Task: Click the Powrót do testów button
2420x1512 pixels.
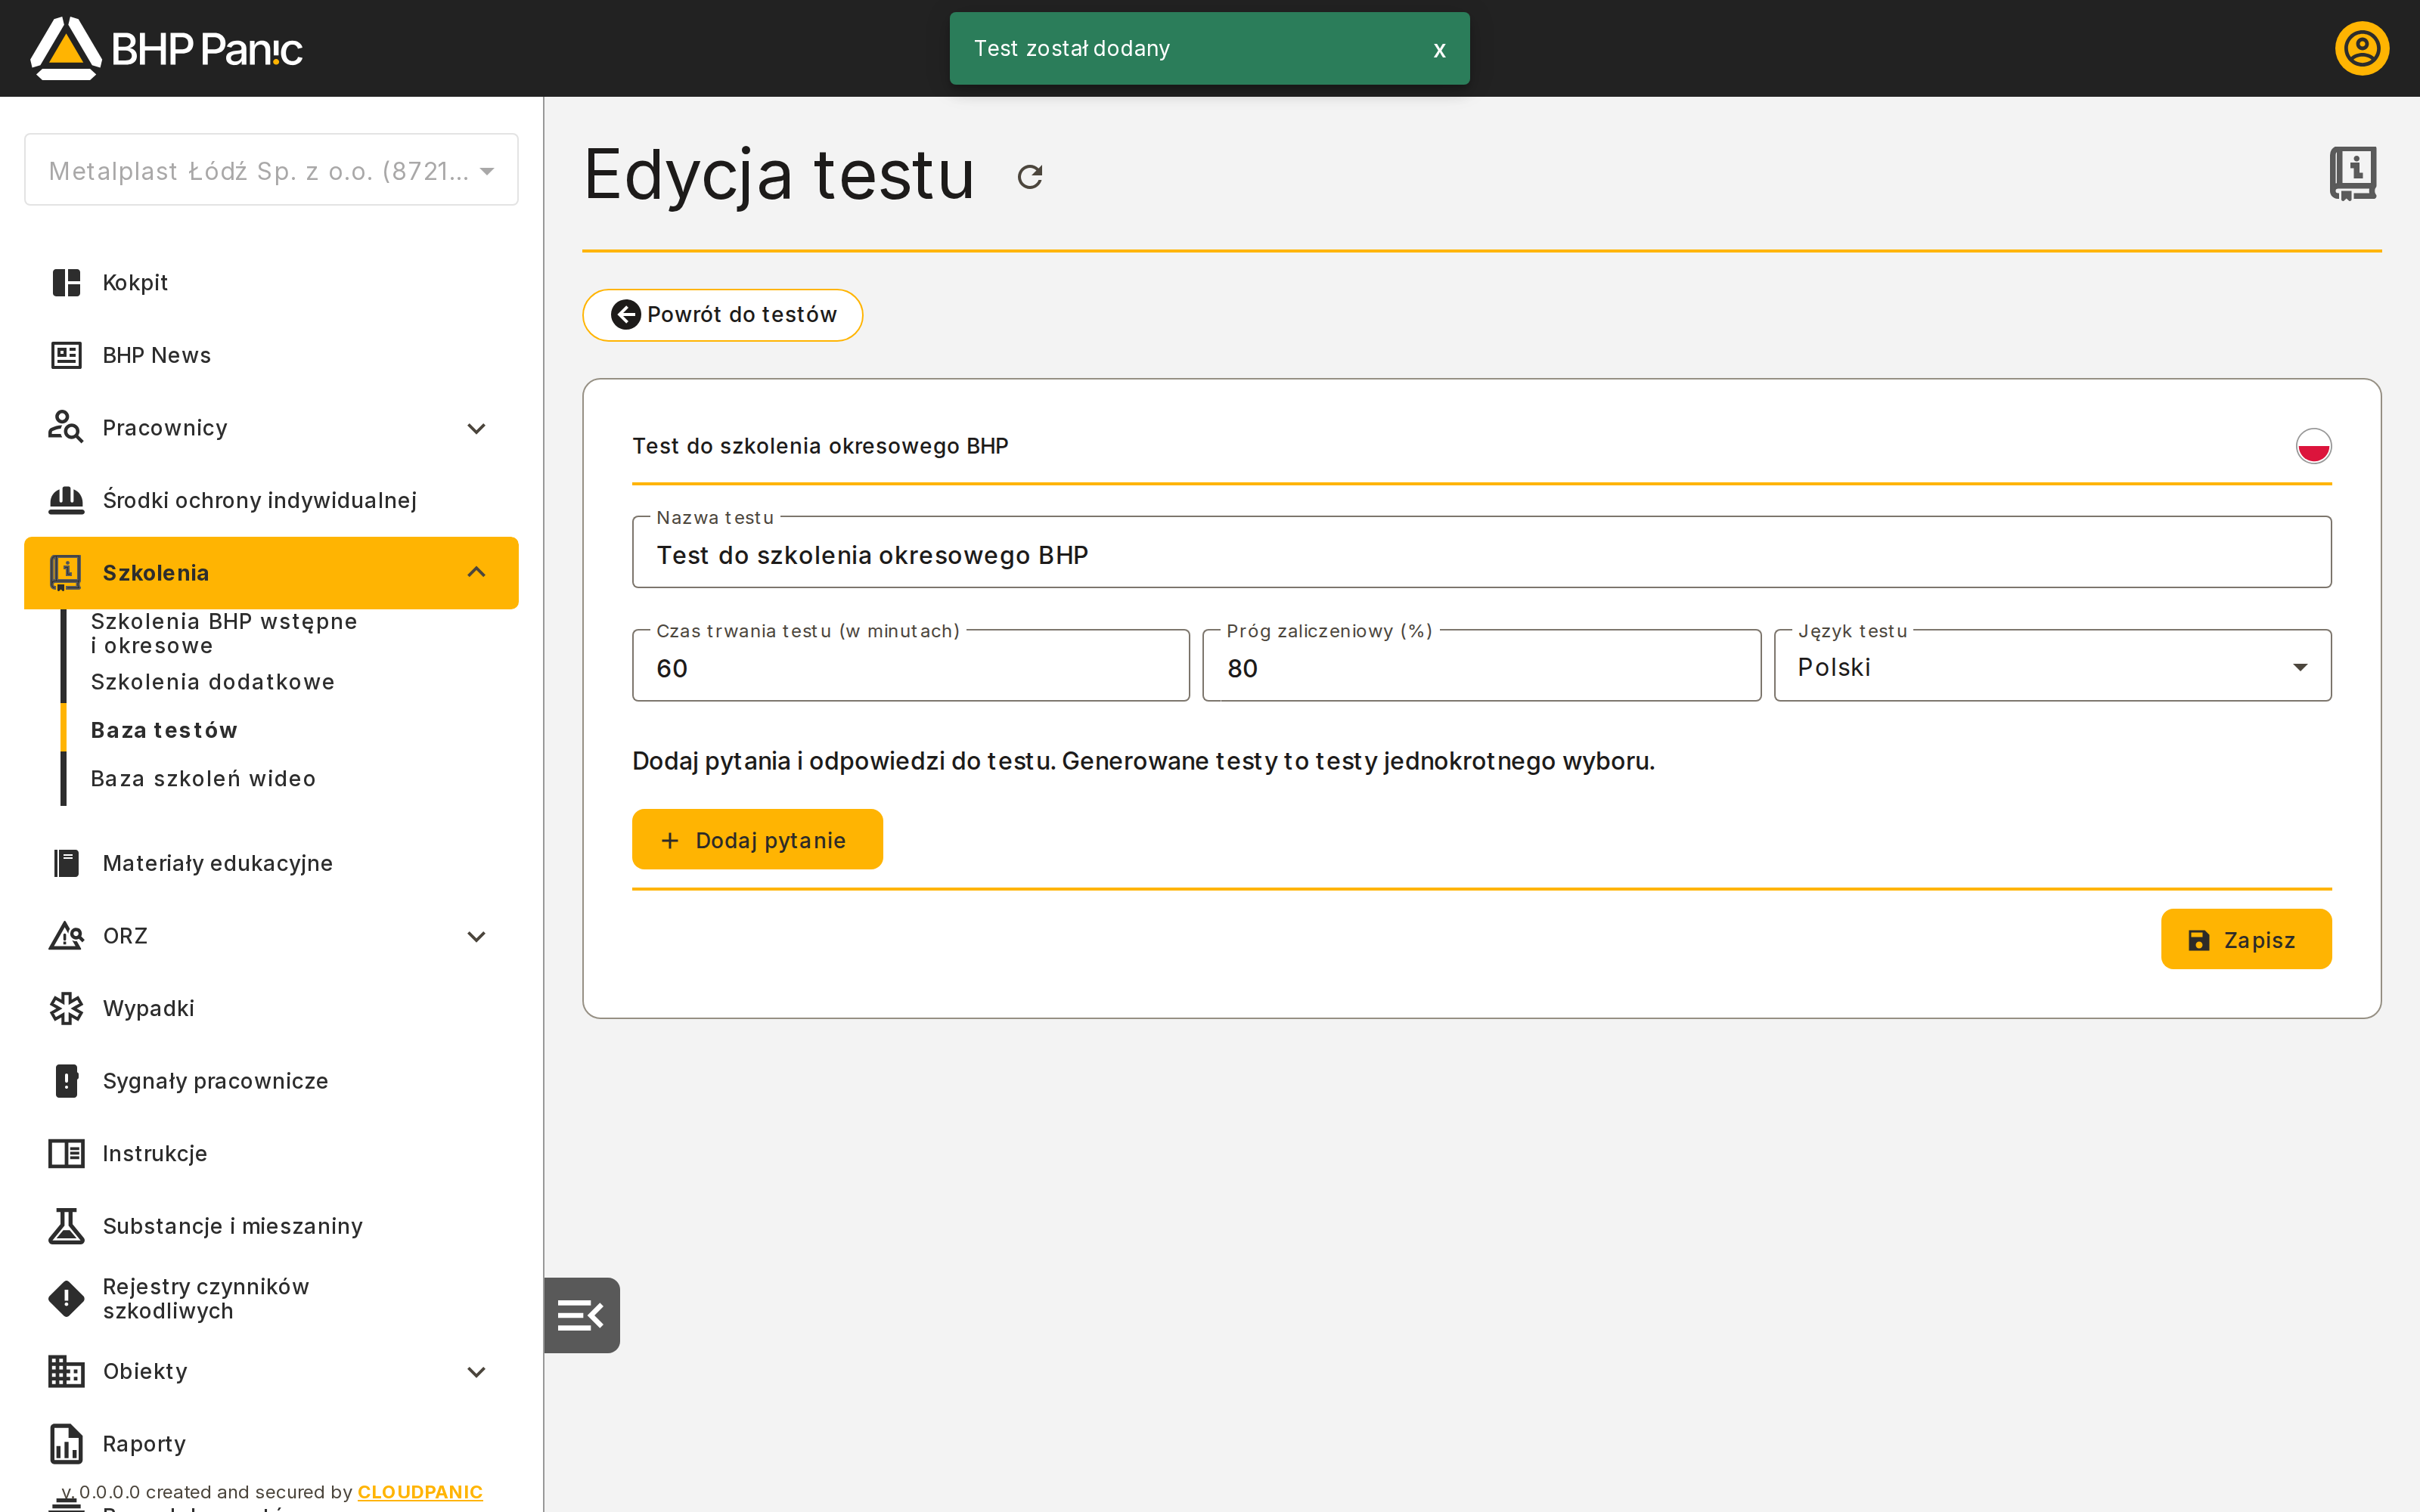Action: (722, 315)
